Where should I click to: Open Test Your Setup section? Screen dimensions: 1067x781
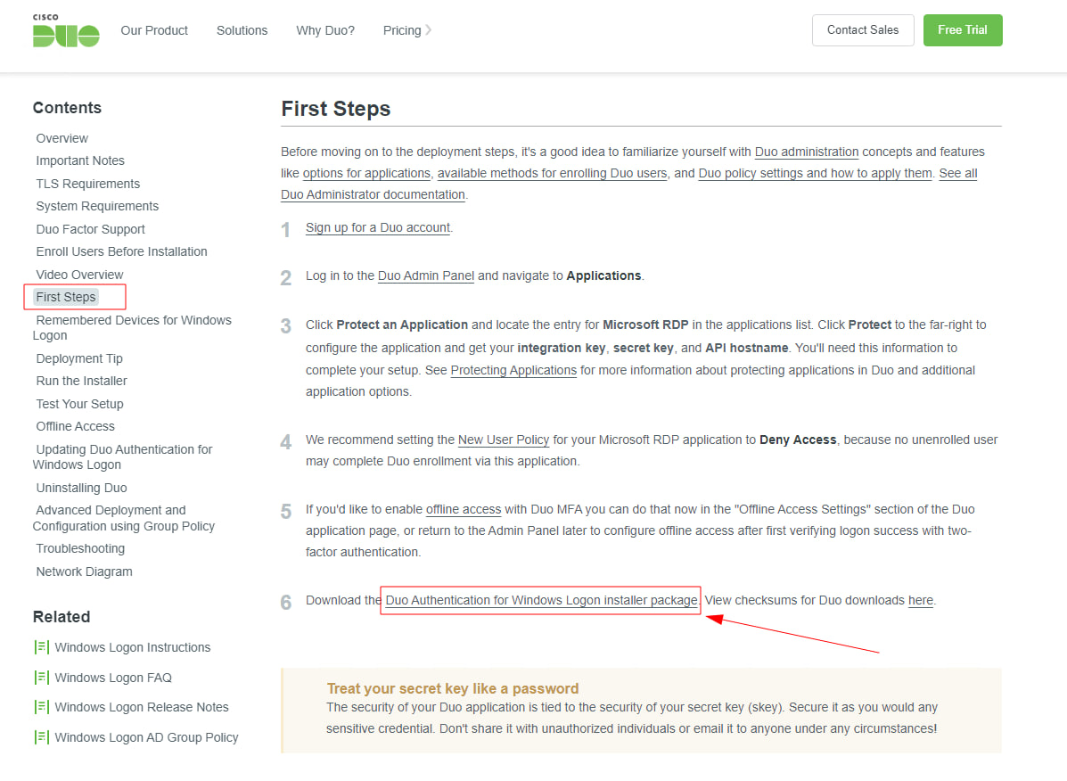(80, 404)
